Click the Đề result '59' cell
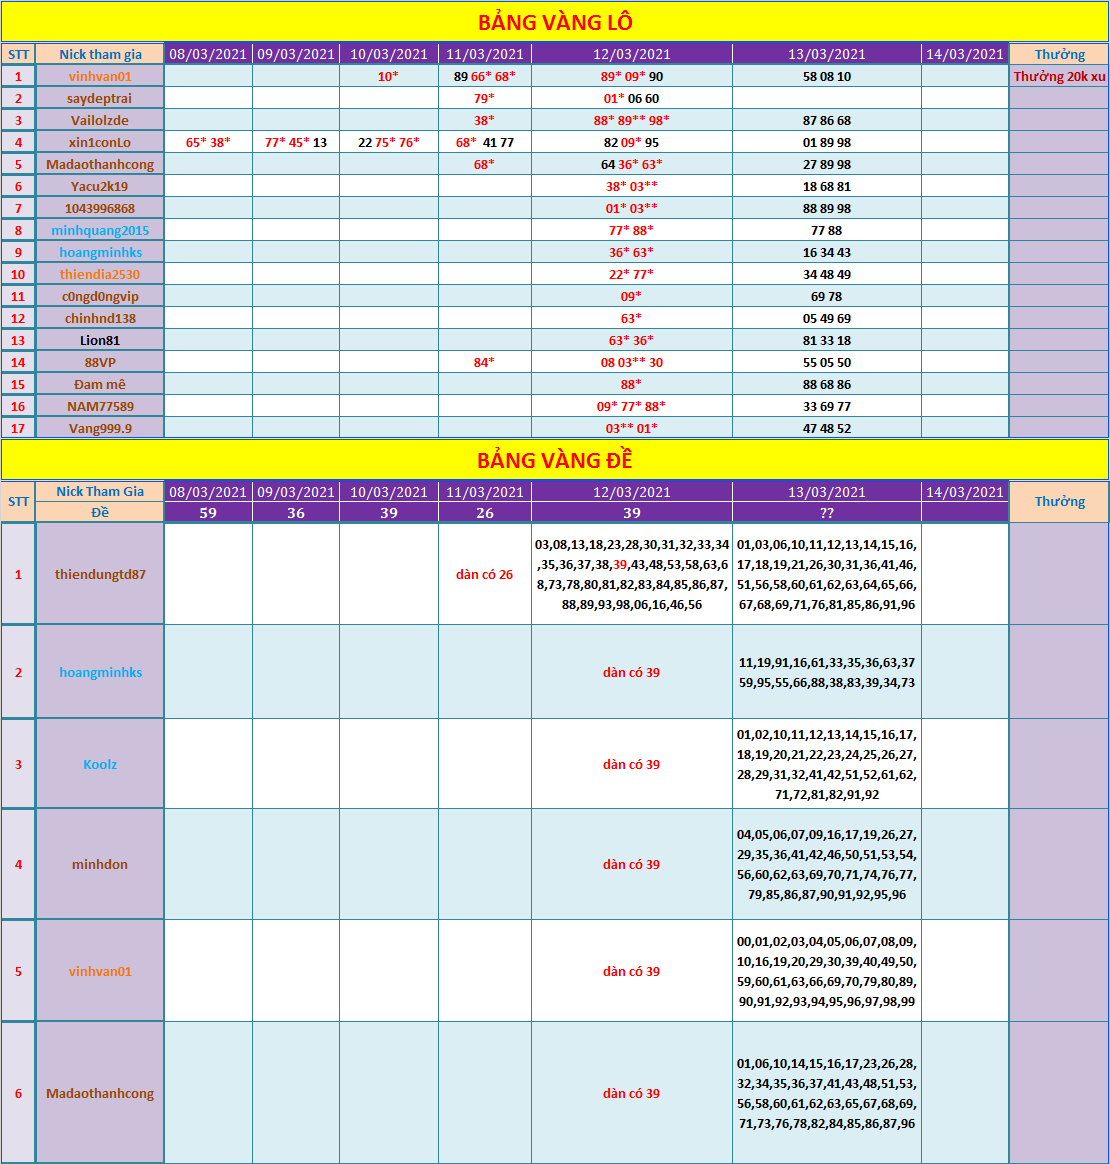This screenshot has width=1110, height=1164. point(208,513)
